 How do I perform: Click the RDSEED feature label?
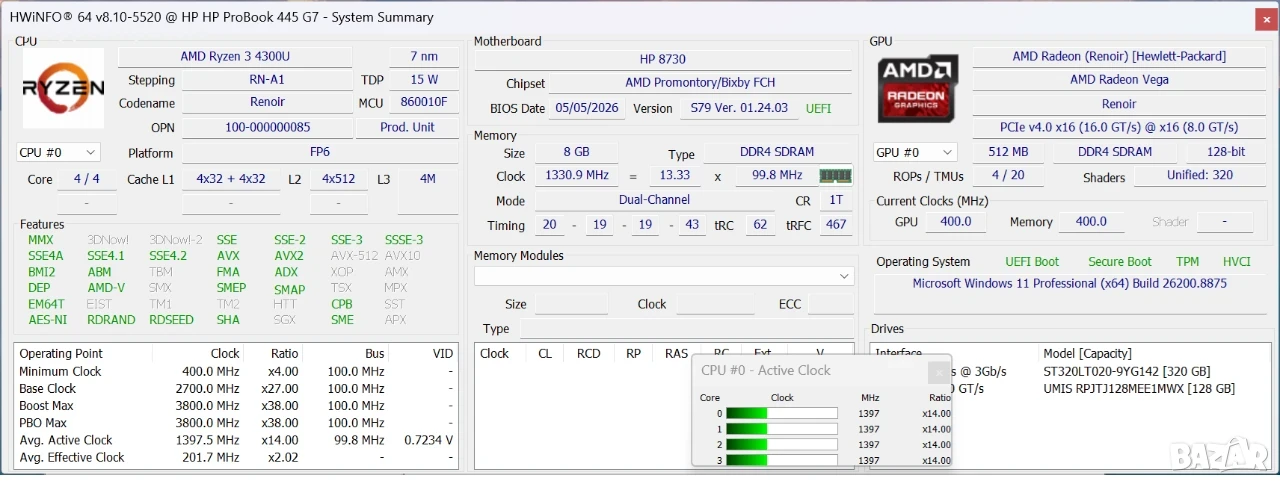[x=171, y=320]
